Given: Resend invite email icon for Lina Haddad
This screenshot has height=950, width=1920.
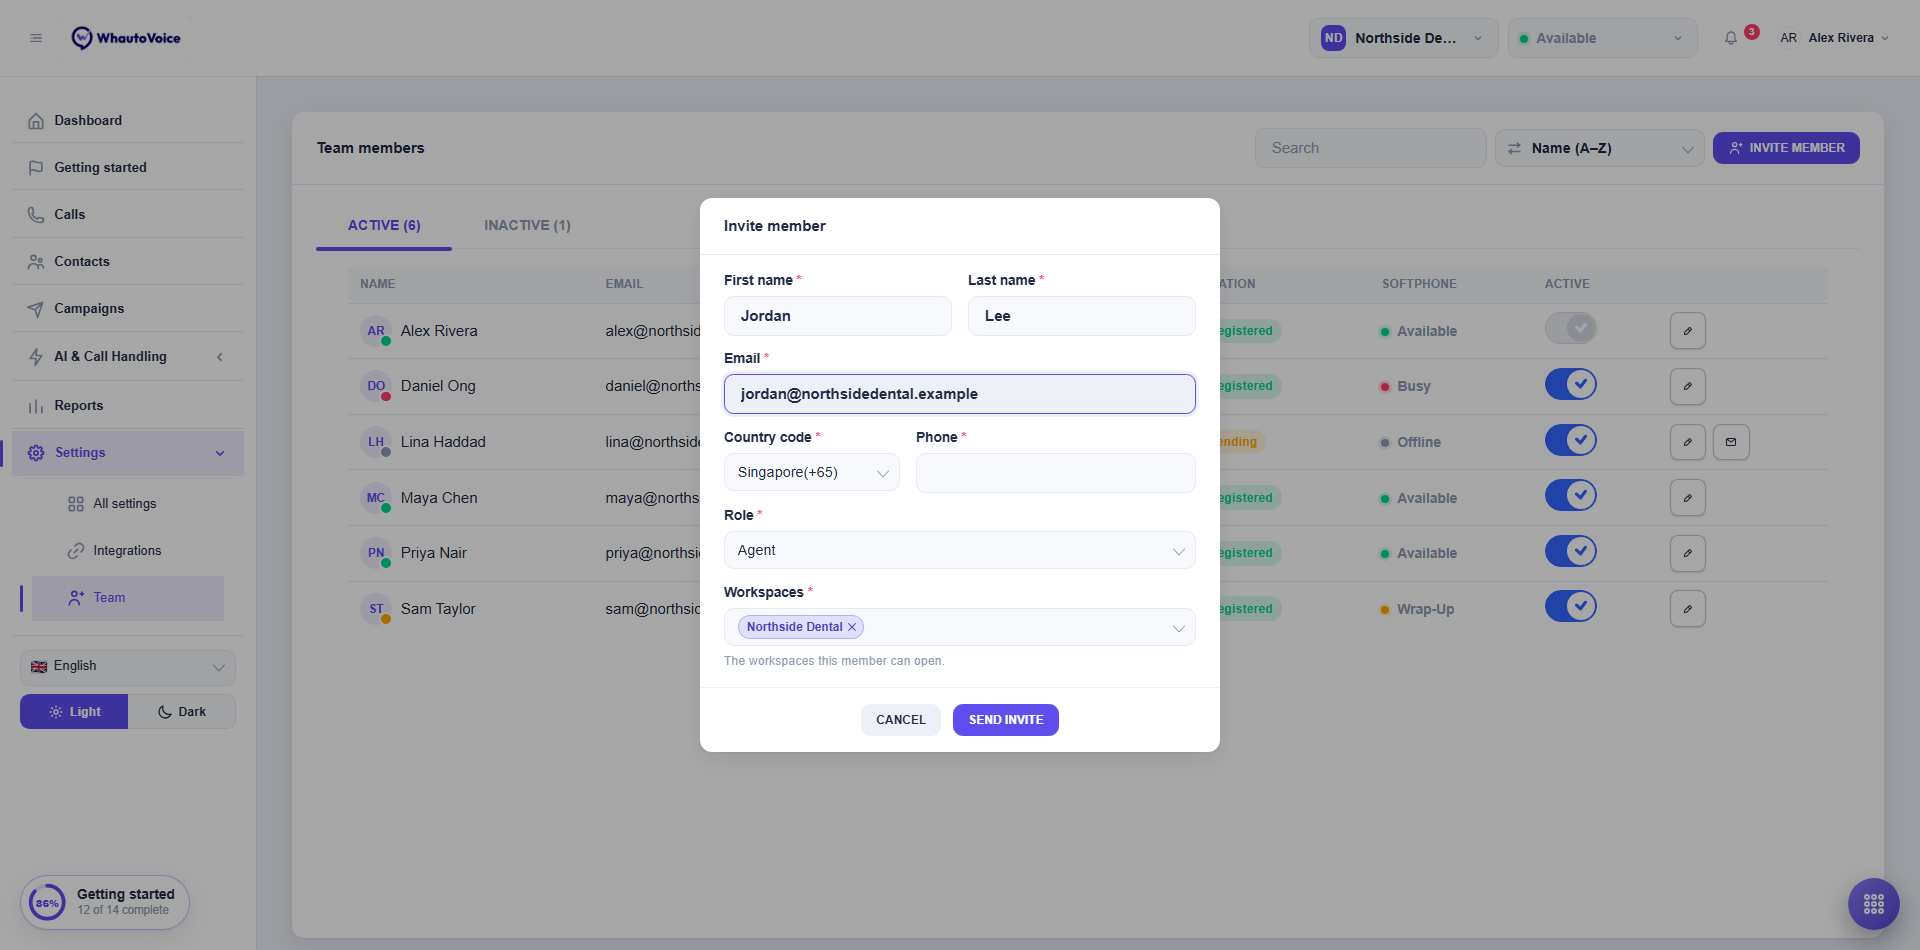Looking at the screenshot, I should click(1731, 442).
